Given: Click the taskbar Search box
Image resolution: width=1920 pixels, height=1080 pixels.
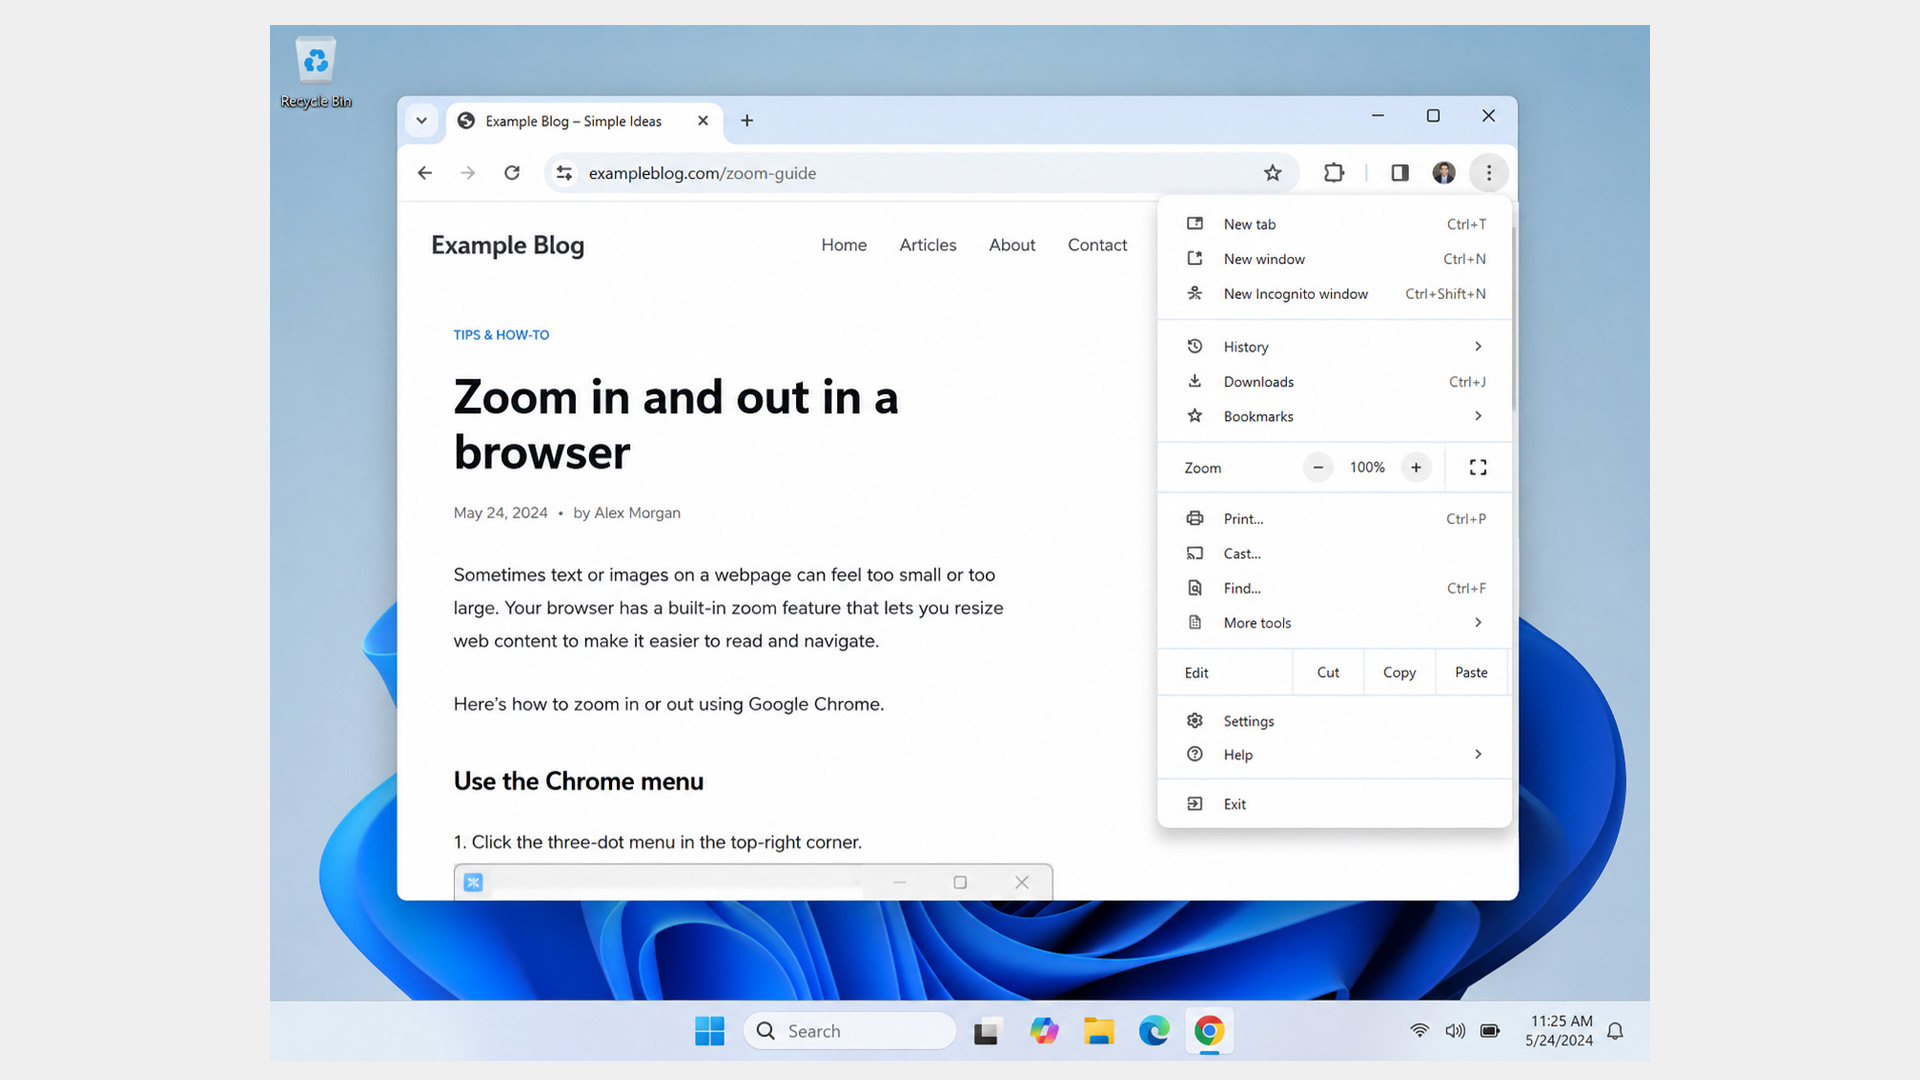Looking at the screenshot, I should [x=849, y=1031].
